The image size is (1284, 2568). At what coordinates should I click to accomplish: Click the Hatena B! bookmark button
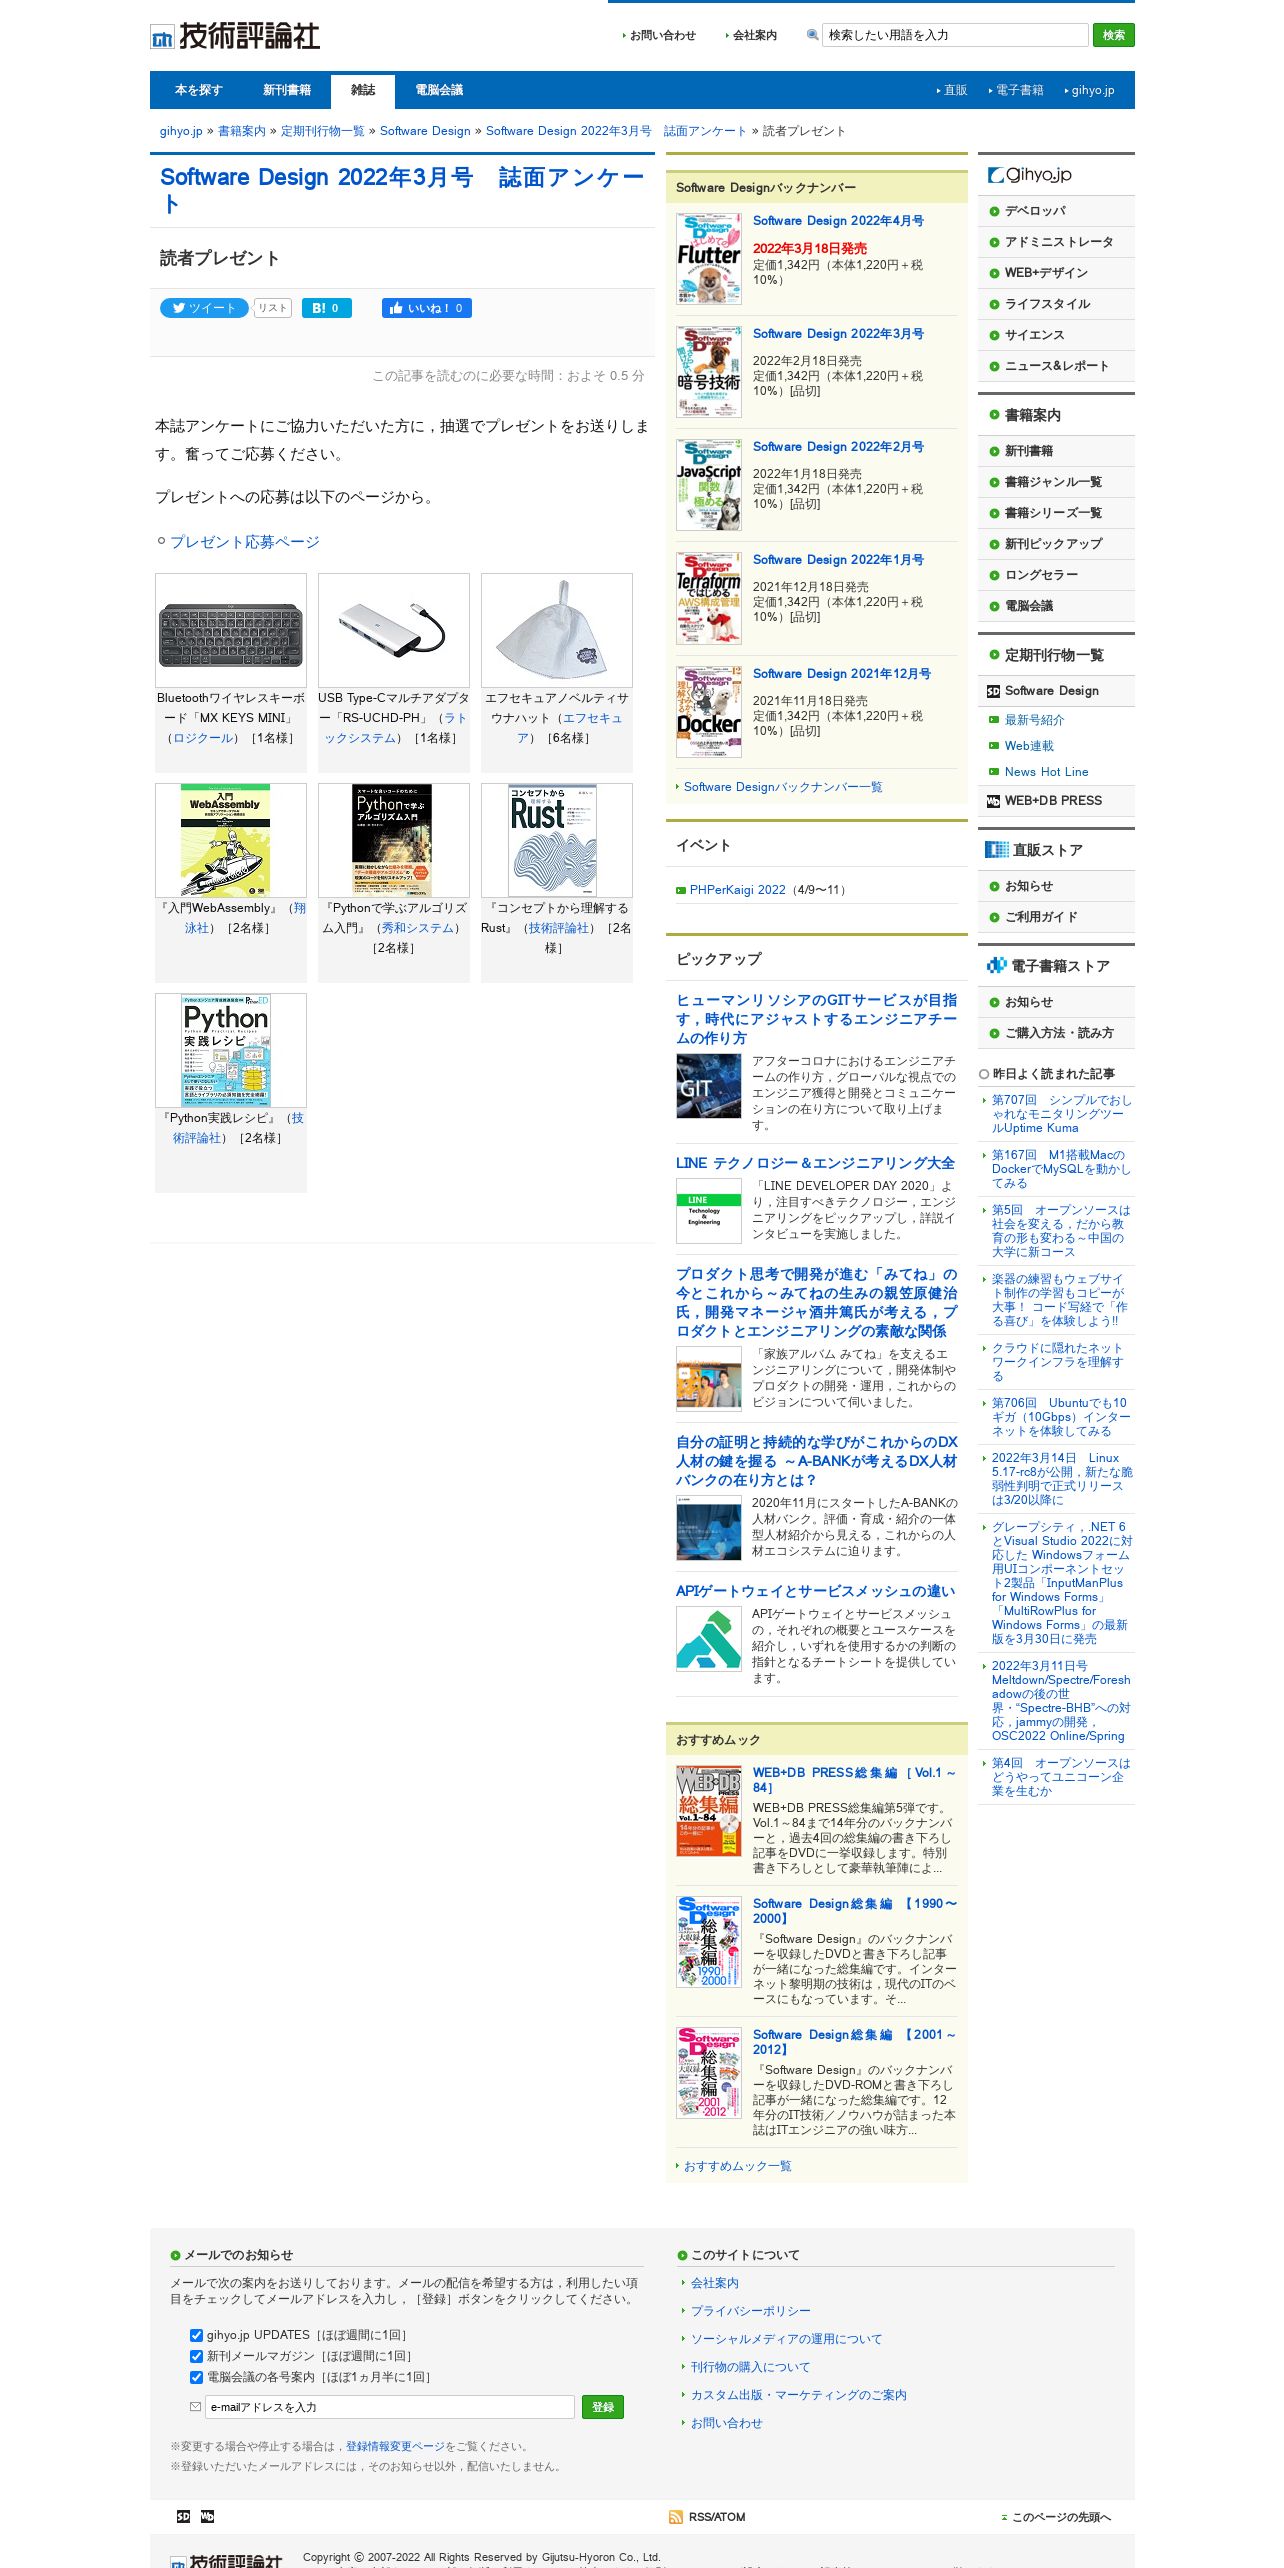pos(326,308)
